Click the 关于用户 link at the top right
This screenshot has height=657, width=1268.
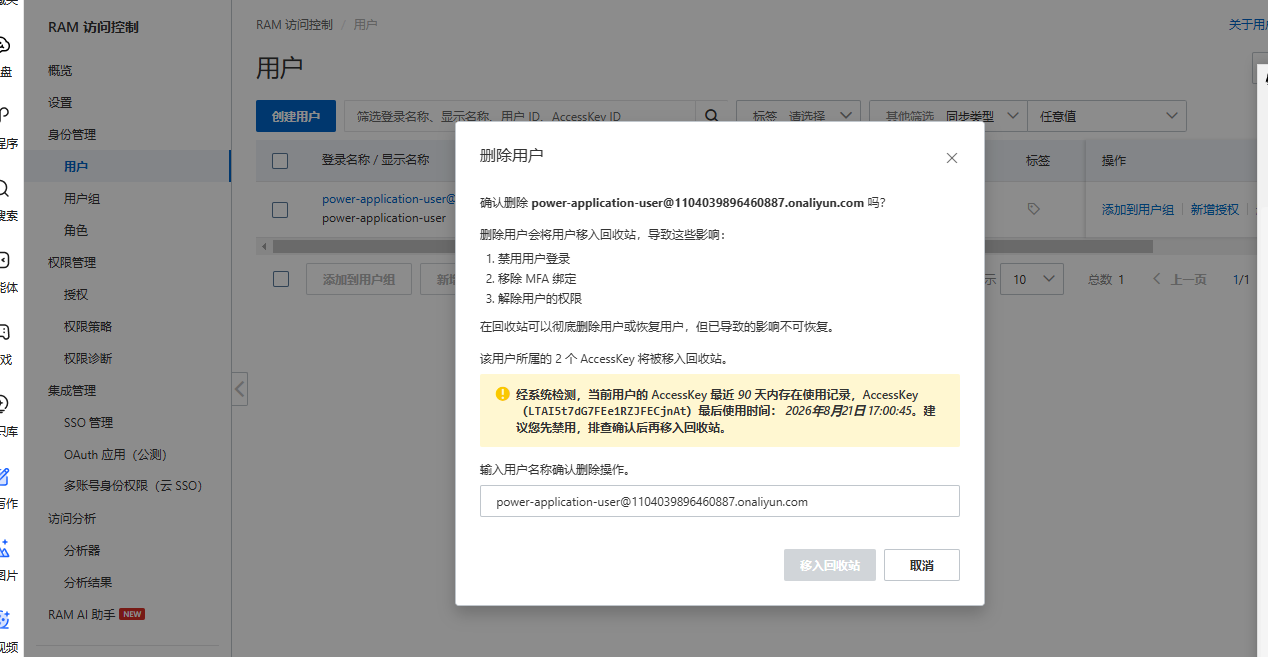click(x=1247, y=24)
